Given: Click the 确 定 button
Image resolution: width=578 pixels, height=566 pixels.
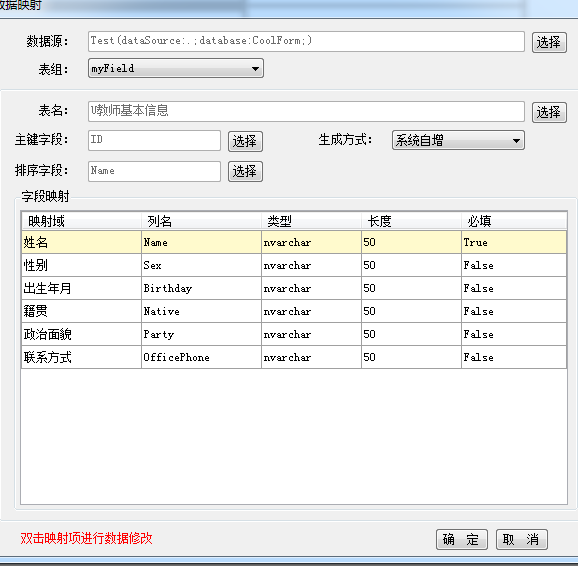Looking at the screenshot, I should [462, 539].
